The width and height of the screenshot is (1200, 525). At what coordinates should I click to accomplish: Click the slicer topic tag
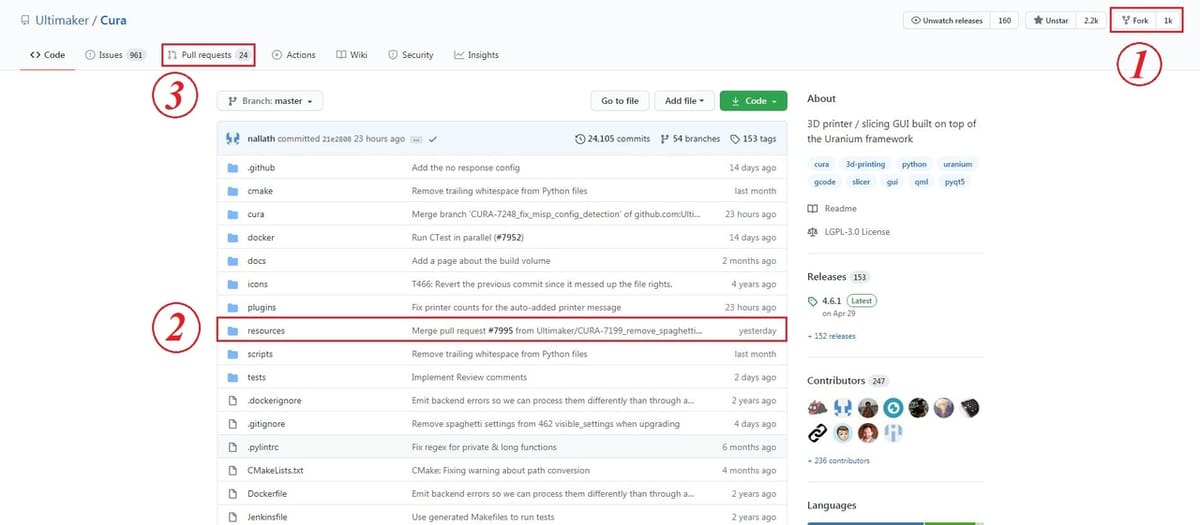tap(859, 182)
